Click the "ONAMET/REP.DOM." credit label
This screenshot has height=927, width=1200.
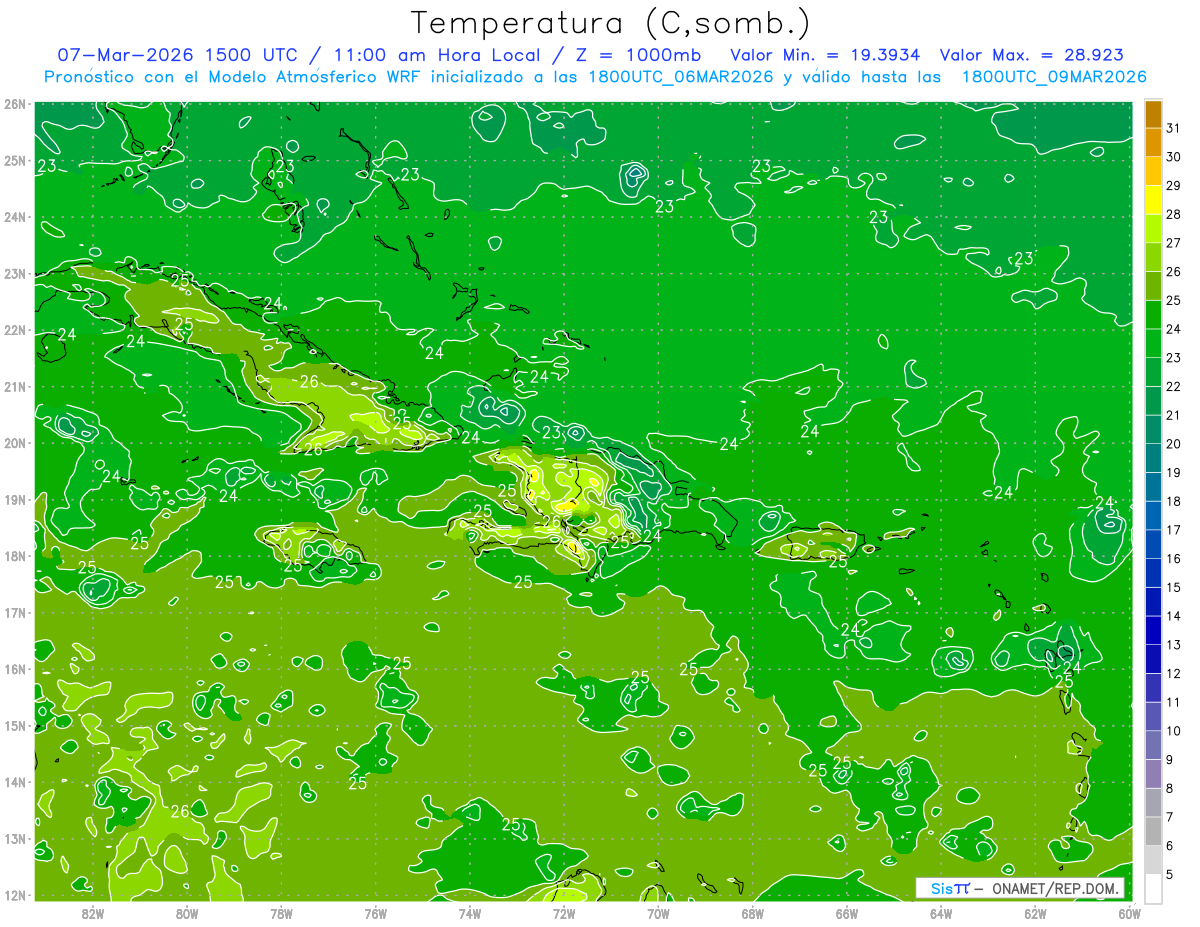(x=1056, y=888)
